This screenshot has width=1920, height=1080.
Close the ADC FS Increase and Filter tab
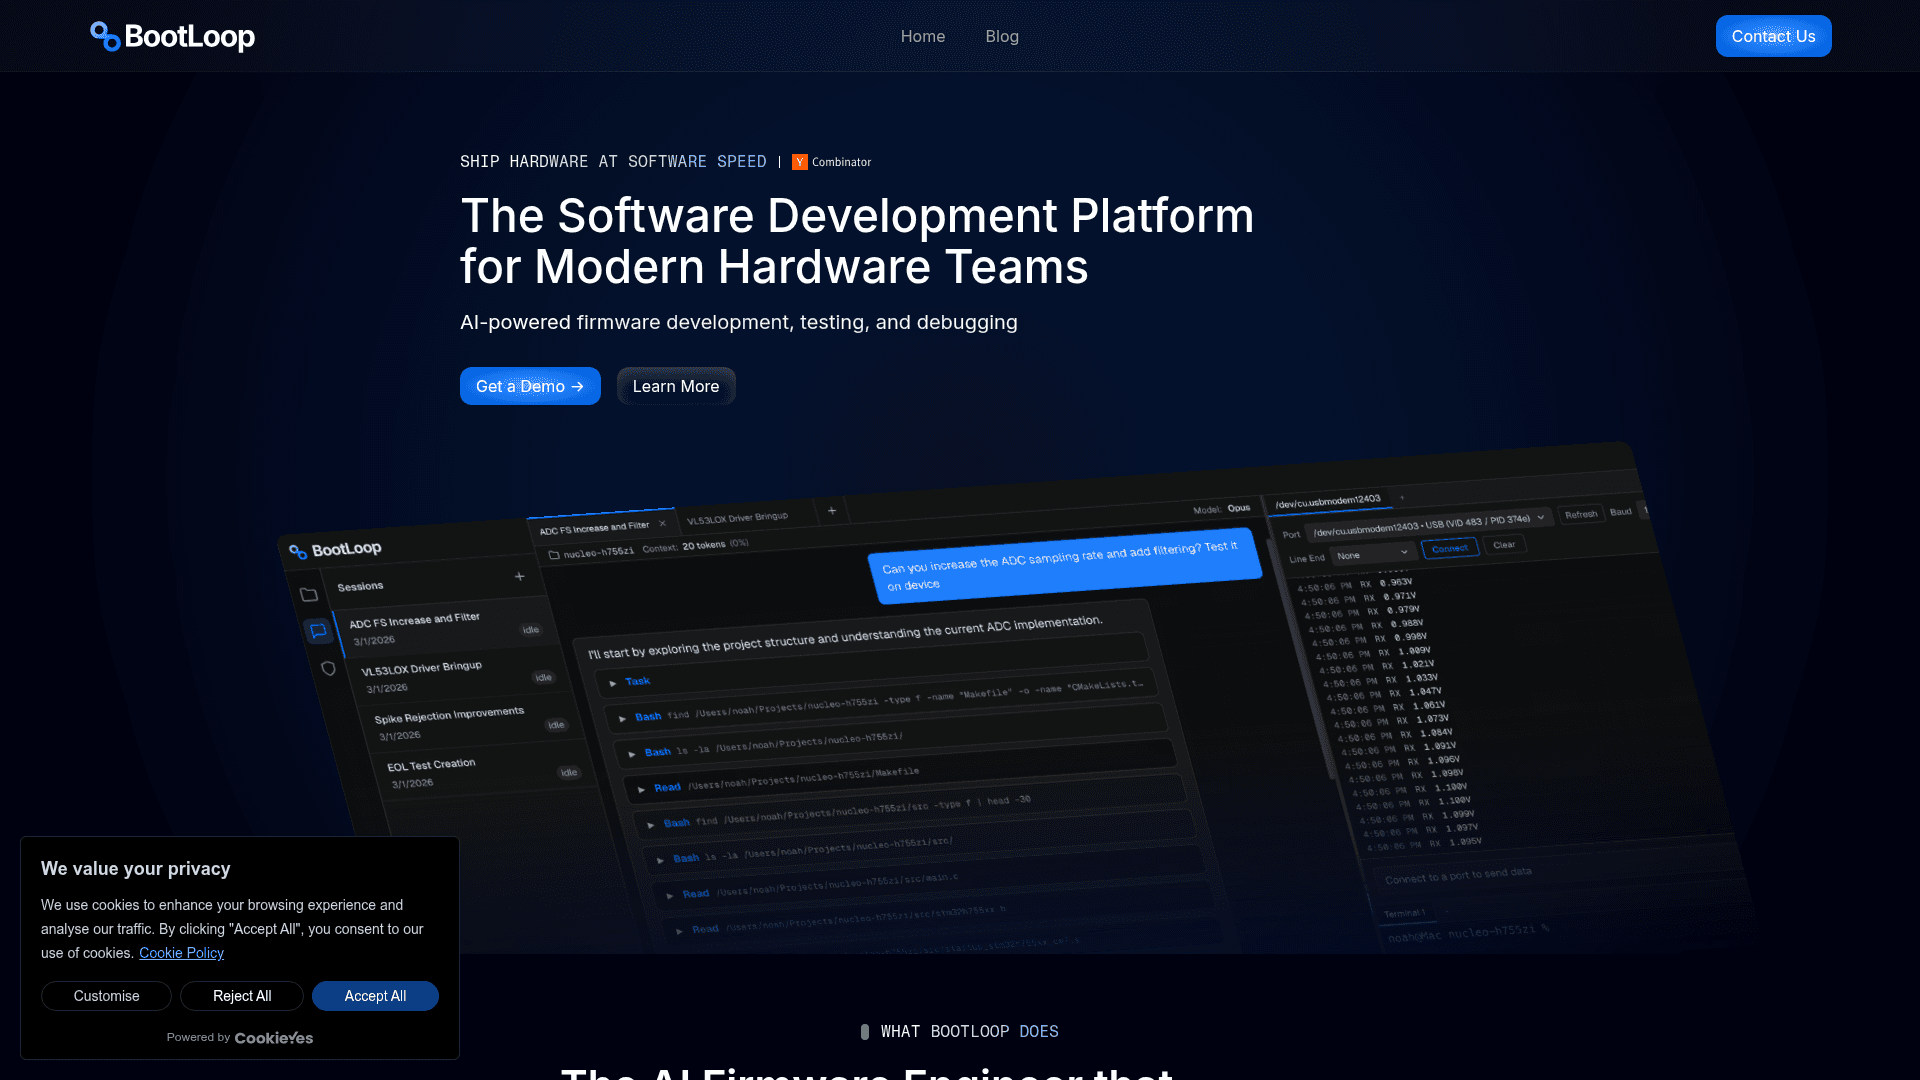[662, 523]
